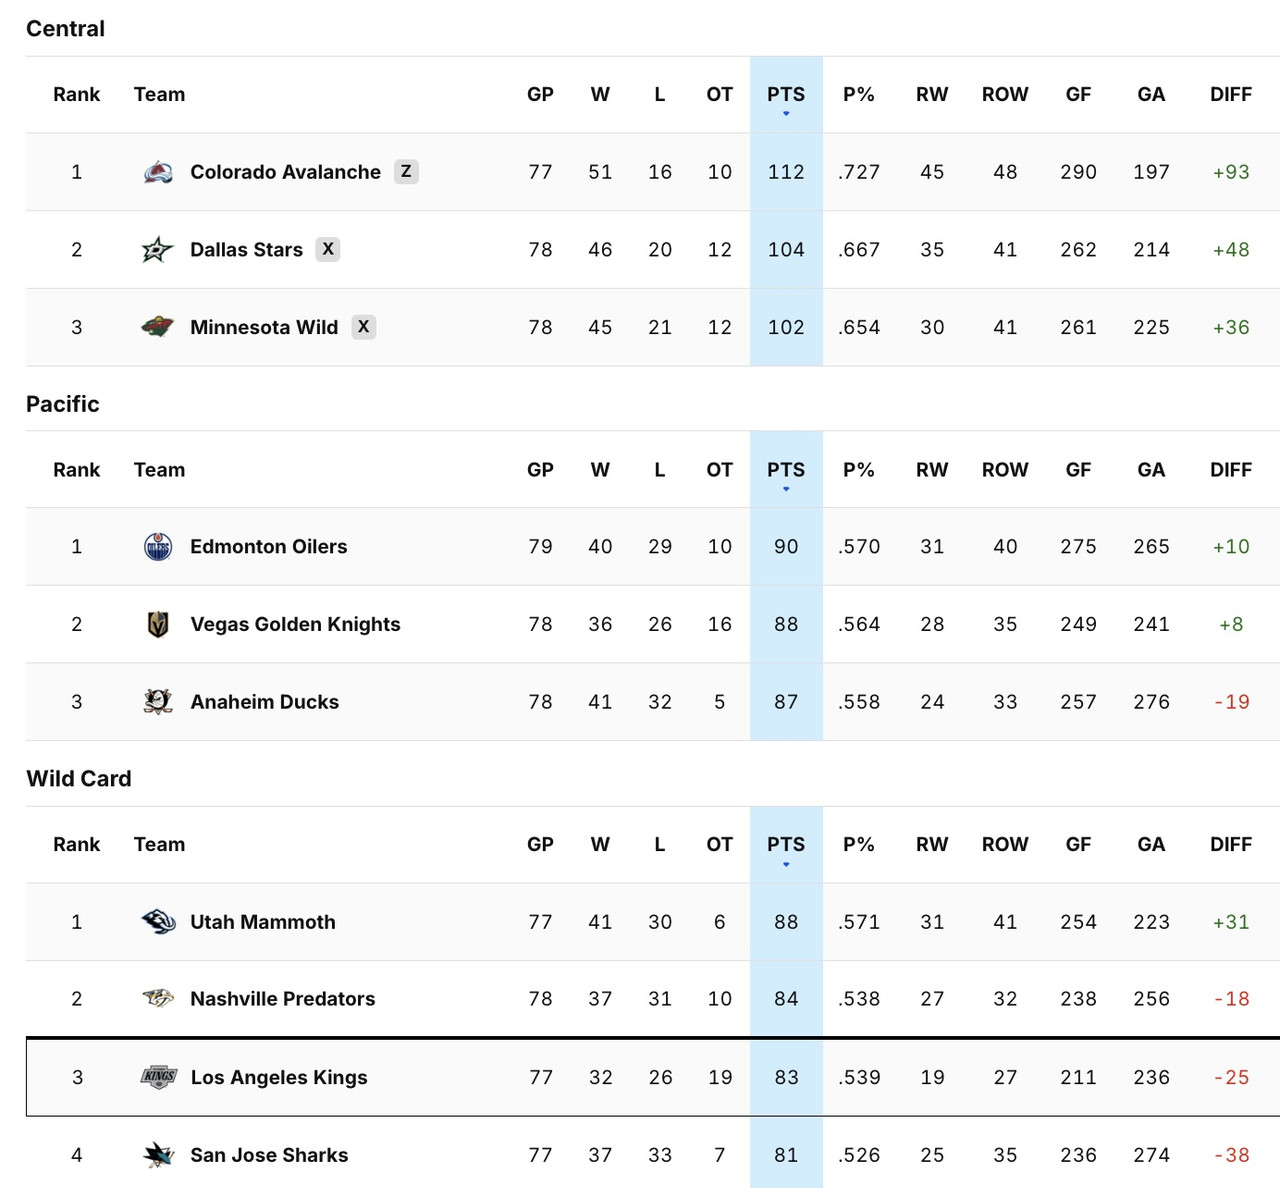
Task: Click the Minnesota Wild logo
Action: pyautogui.click(x=160, y=327)
